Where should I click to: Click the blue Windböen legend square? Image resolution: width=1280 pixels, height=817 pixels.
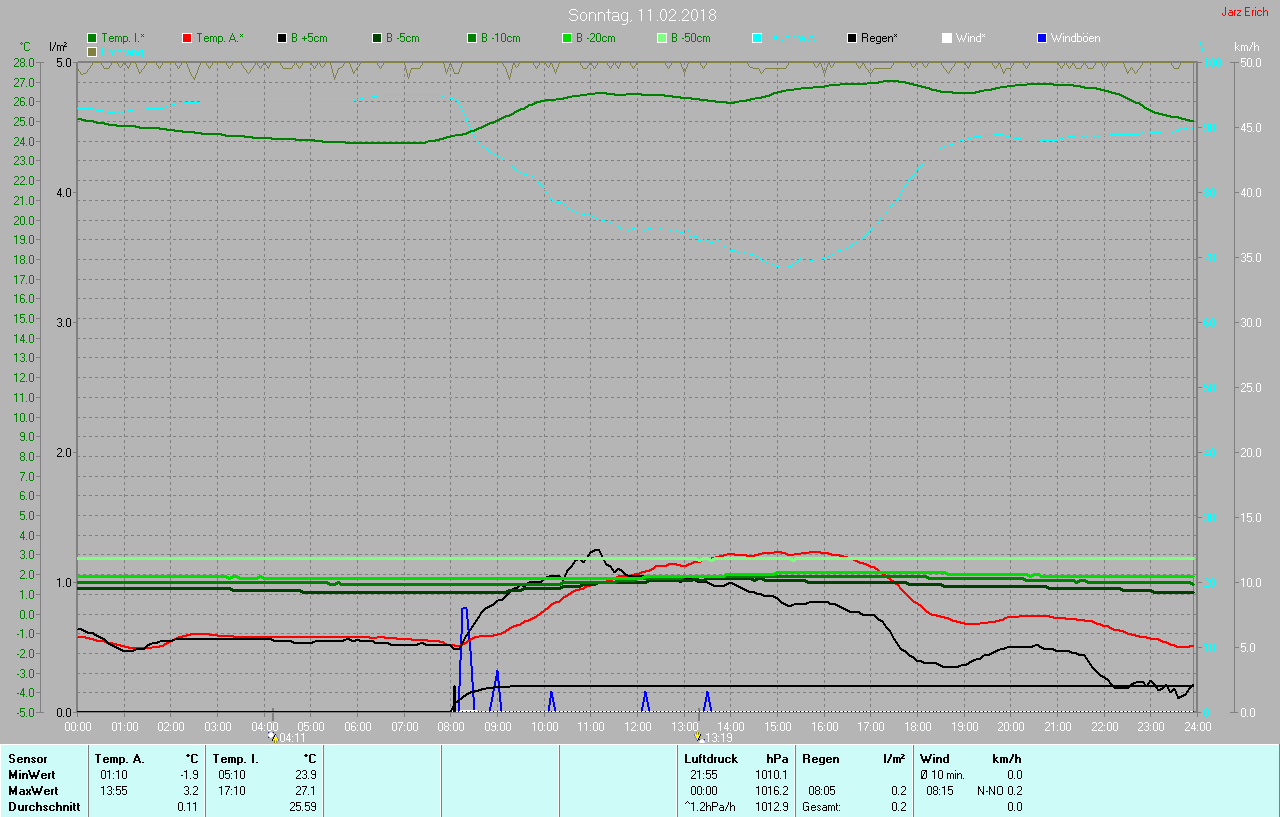click(1042, 38)
